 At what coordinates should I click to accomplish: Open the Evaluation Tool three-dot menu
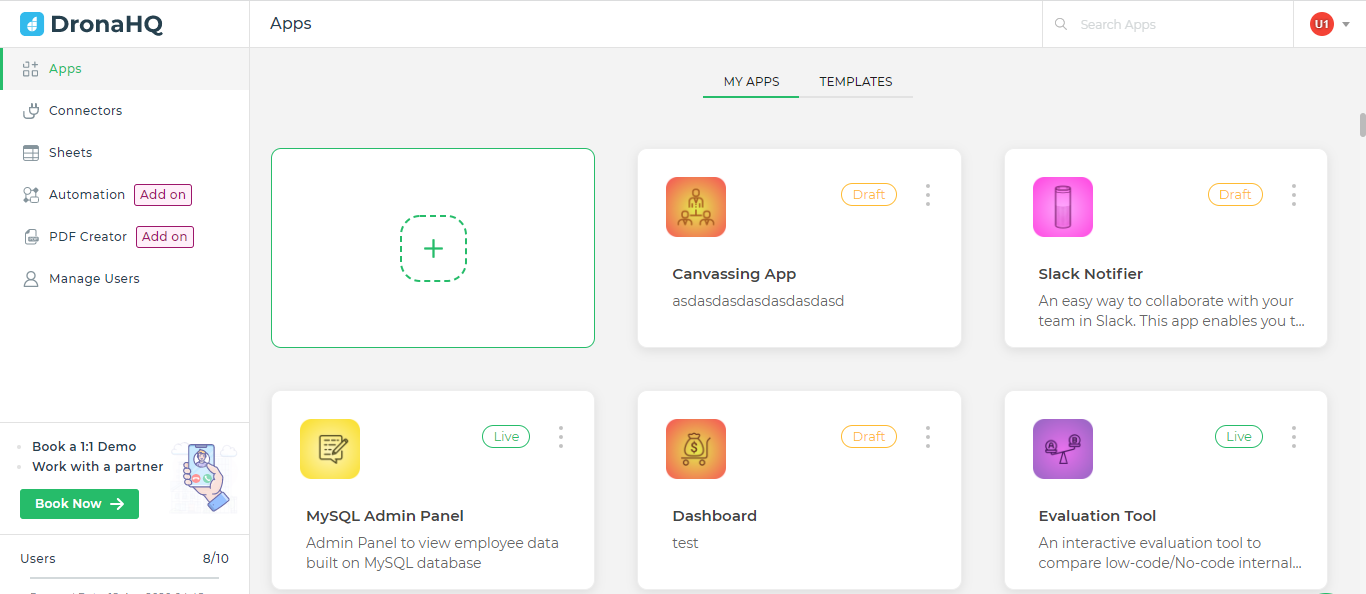pyautogui.click(x=1294, y=437)
